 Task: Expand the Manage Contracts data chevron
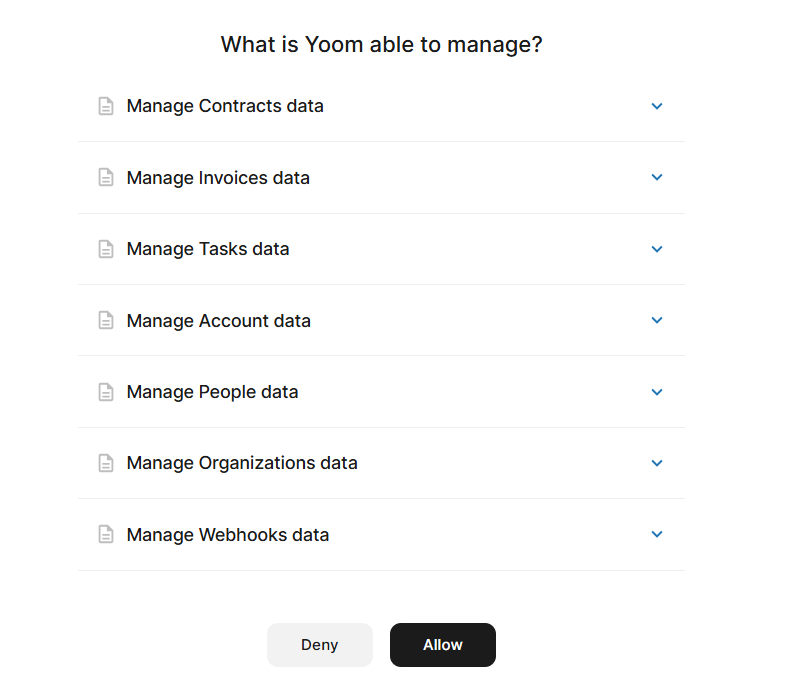point(657,106)
